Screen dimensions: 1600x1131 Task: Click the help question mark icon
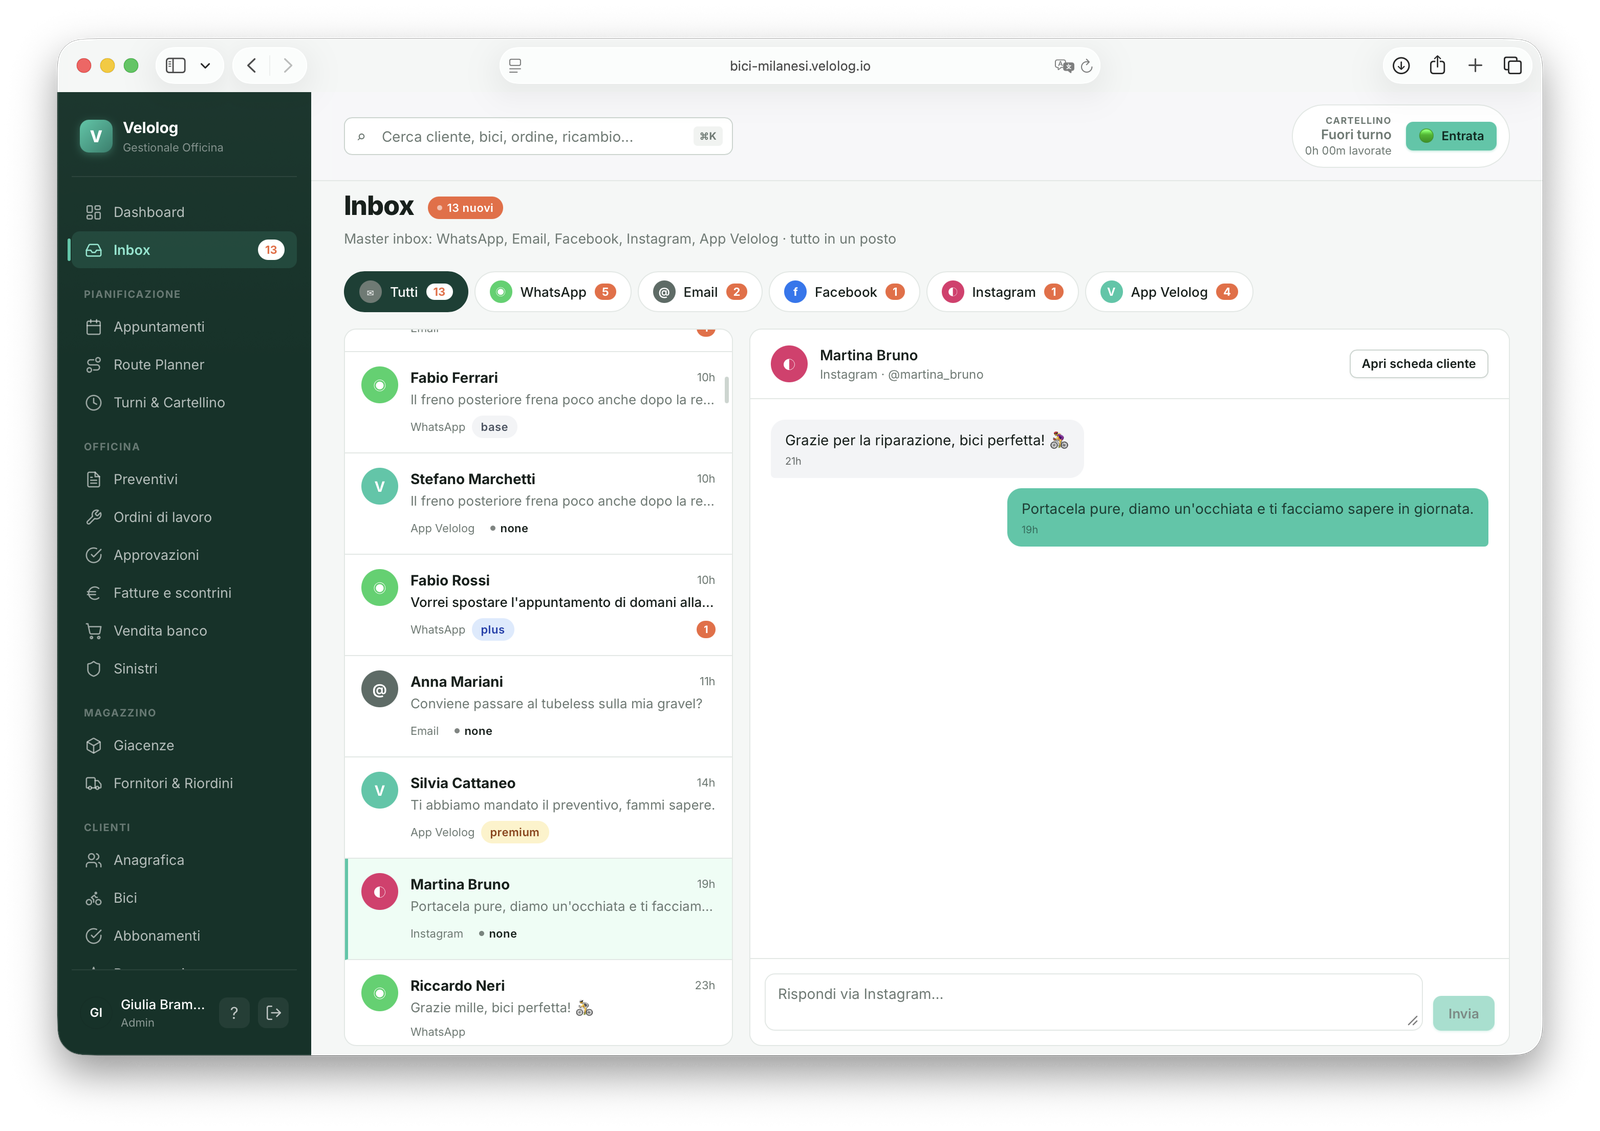[234, 1013]
